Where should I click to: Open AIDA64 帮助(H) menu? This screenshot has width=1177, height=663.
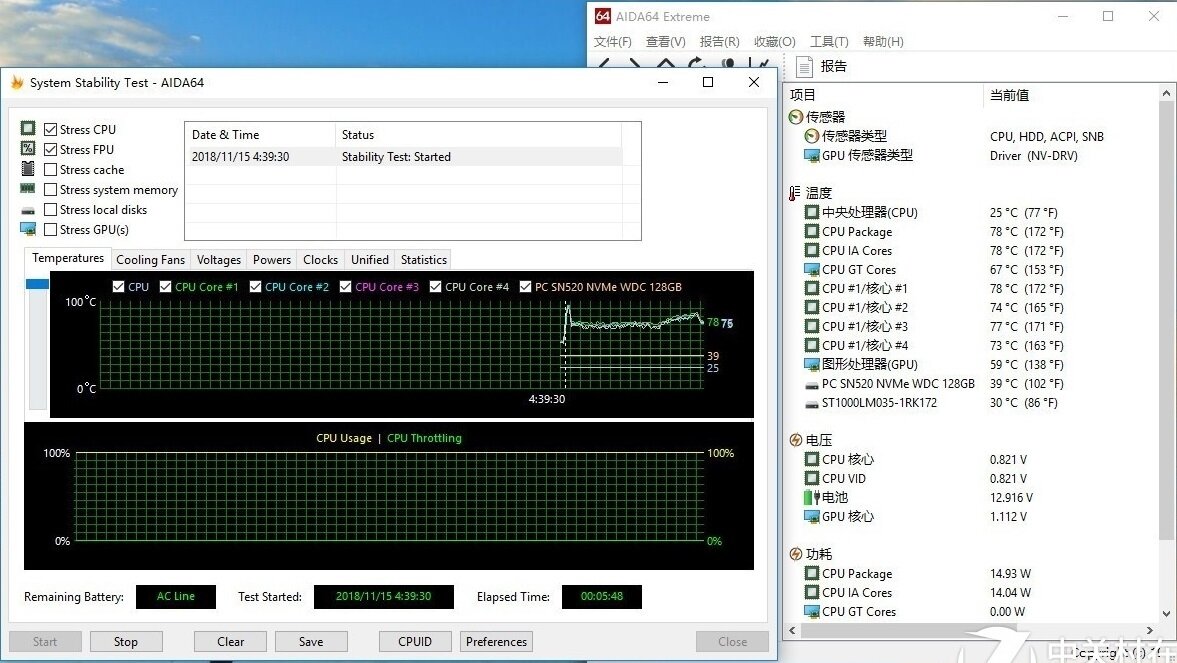coord(883,42)
